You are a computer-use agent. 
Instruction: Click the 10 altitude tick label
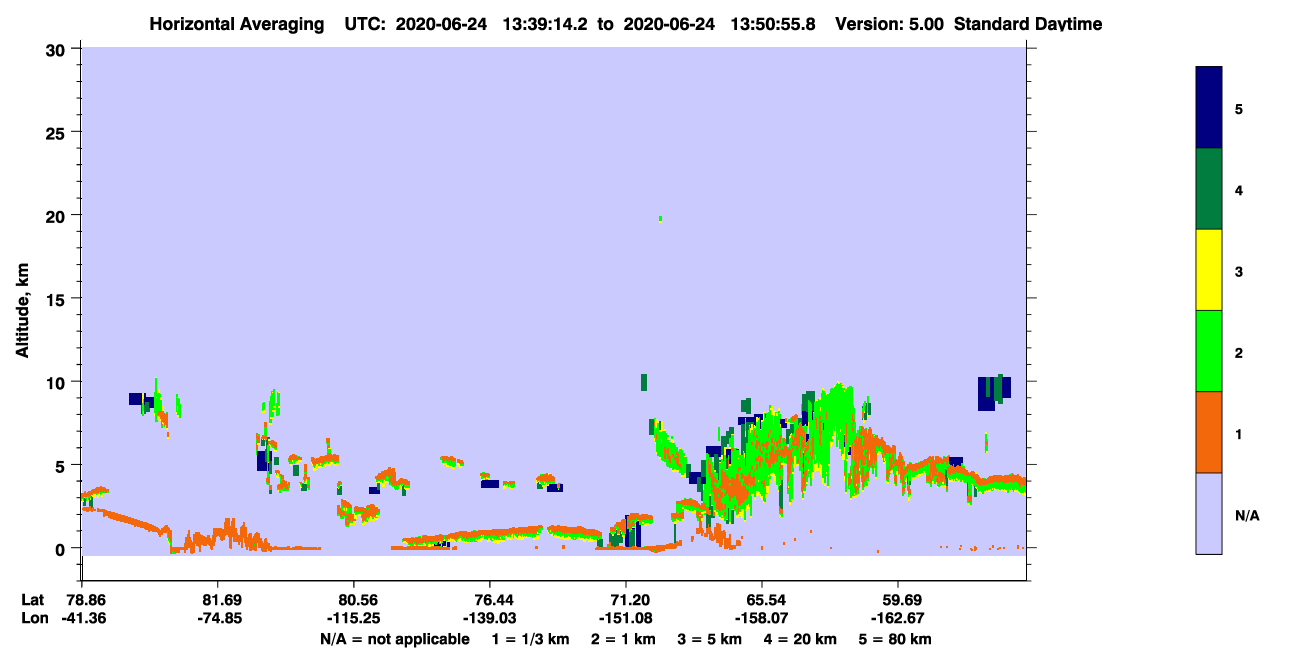[58, 382]
